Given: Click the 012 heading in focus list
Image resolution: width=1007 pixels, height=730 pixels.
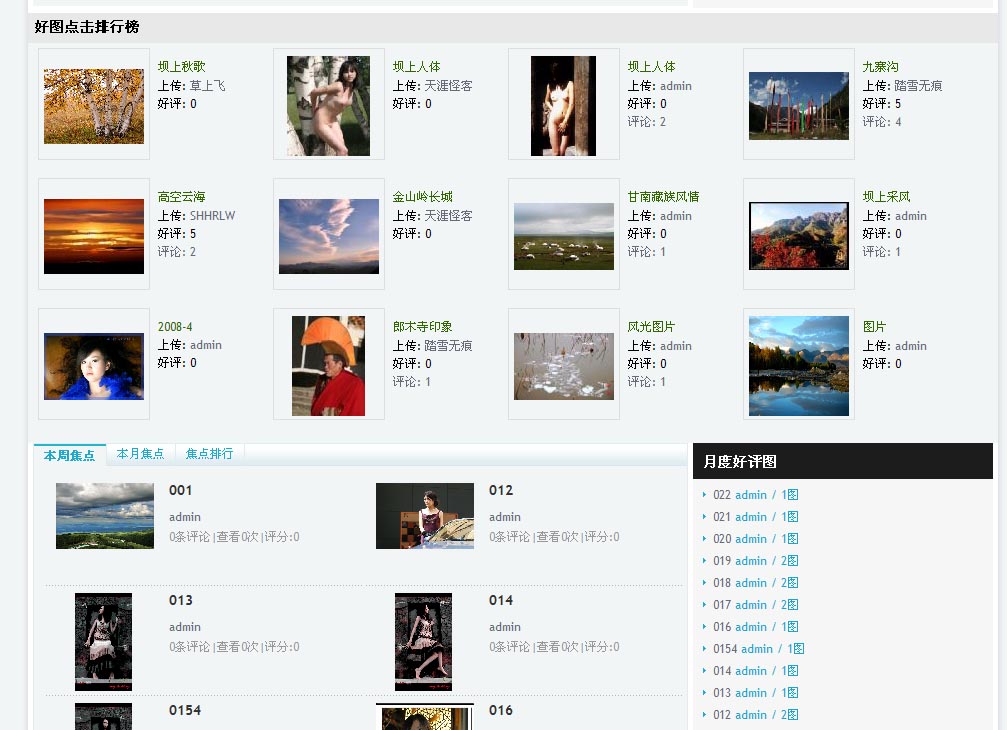Looking at the screenshot, I should coord(501,491).
